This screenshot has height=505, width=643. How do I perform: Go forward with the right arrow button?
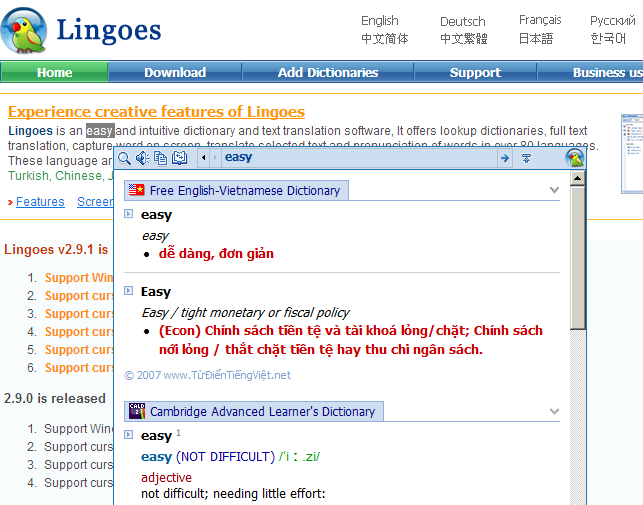pyautogui.click(x=215, y=158)
